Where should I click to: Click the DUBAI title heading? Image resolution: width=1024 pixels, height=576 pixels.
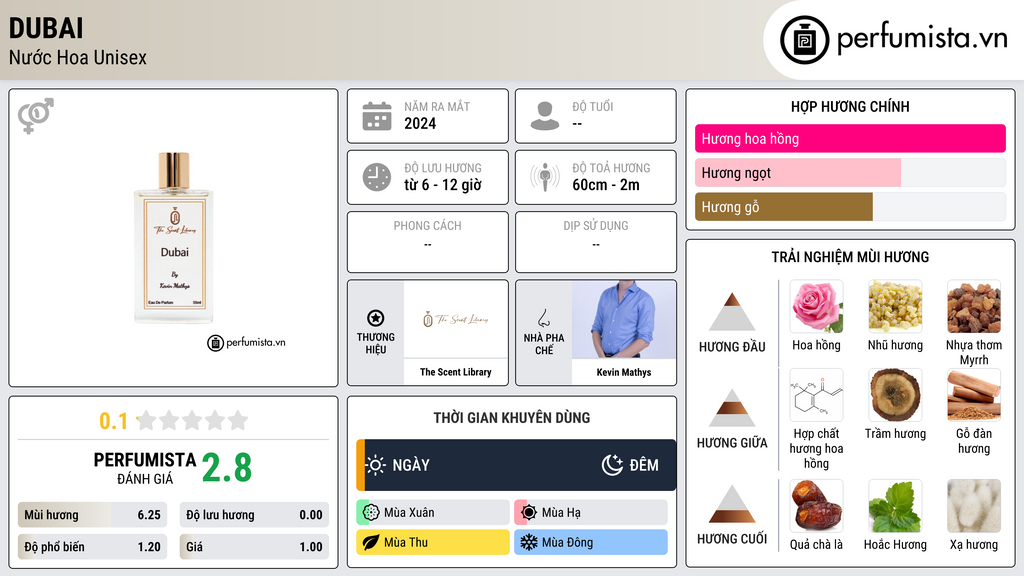point(46,29)
